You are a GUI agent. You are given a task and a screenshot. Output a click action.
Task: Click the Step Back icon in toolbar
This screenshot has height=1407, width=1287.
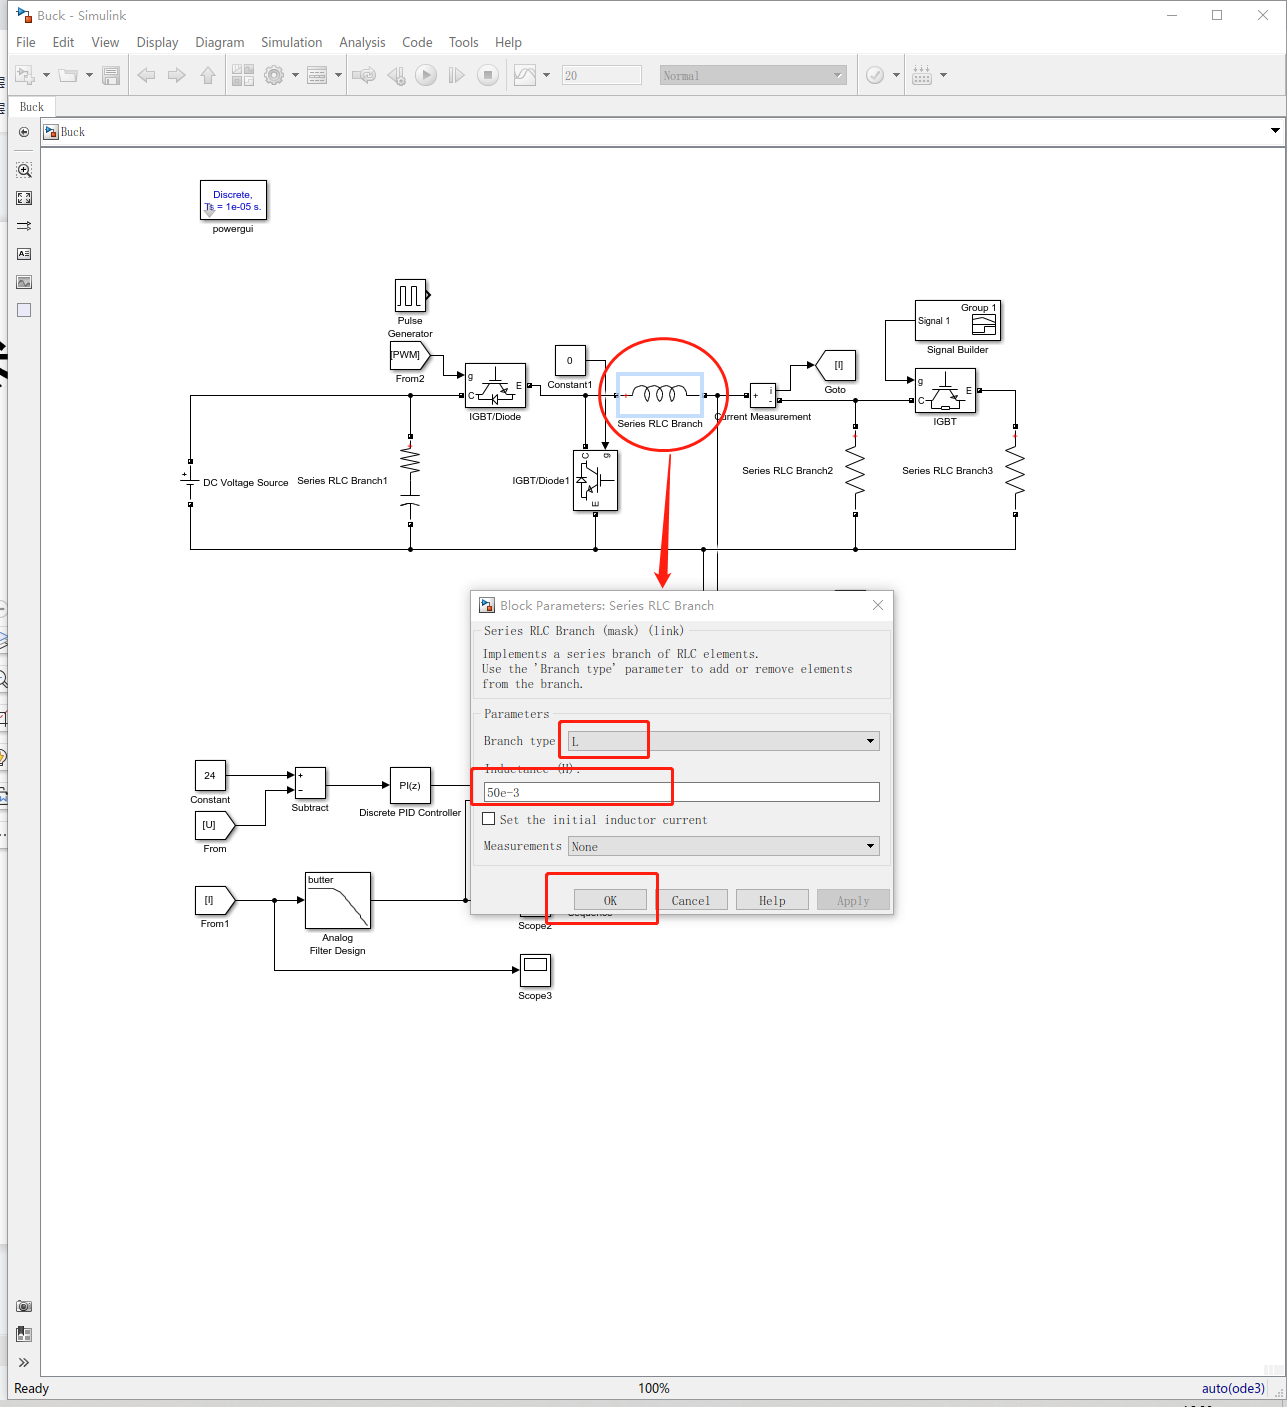[396, 75]
